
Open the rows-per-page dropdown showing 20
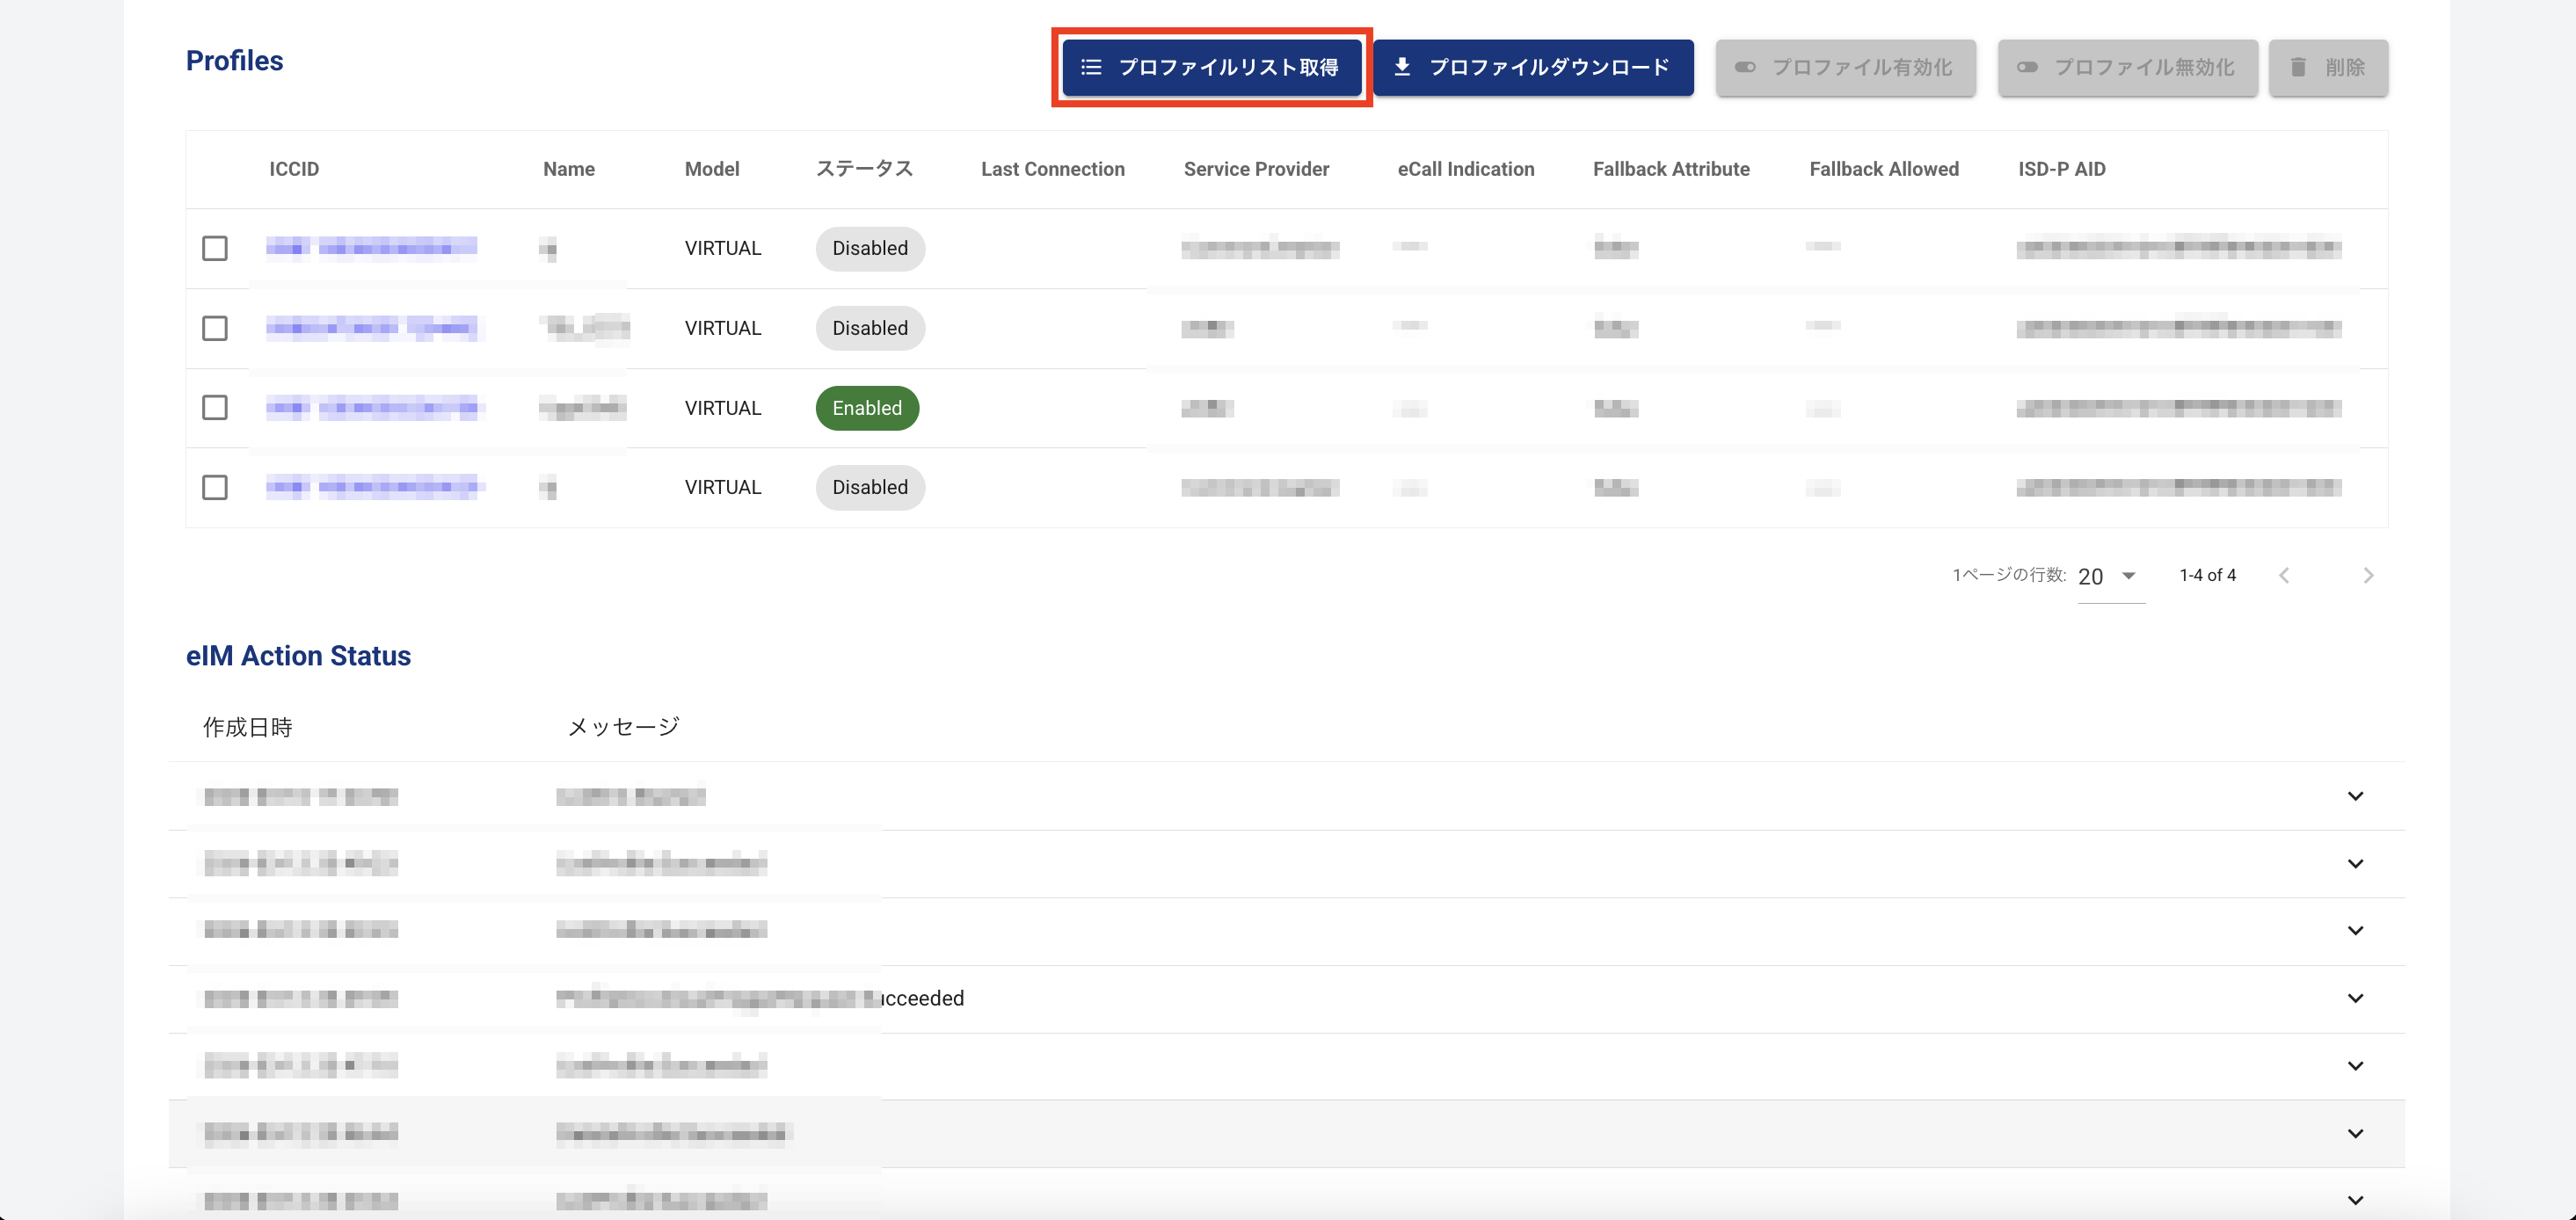point(2110,576)
